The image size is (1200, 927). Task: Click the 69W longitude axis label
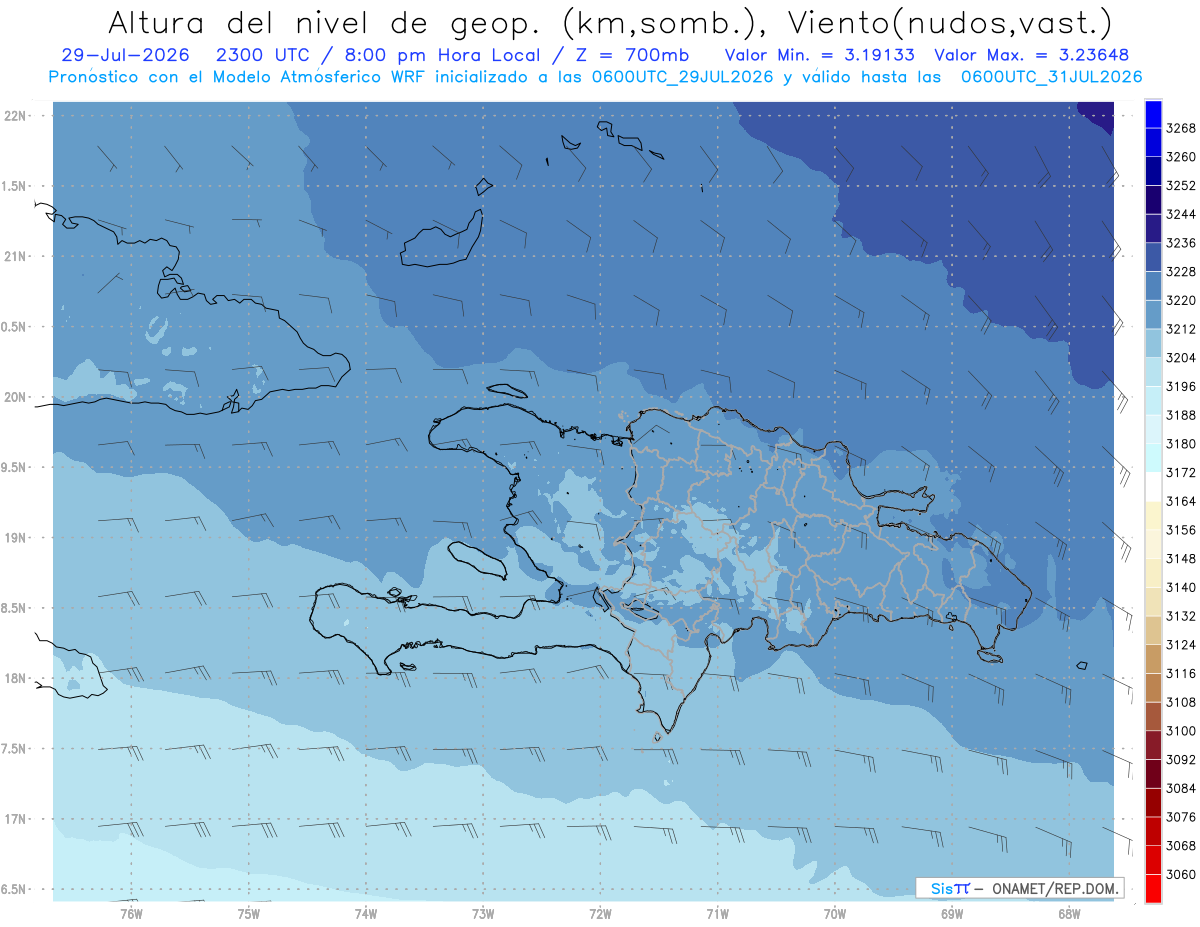click(952, 912)
